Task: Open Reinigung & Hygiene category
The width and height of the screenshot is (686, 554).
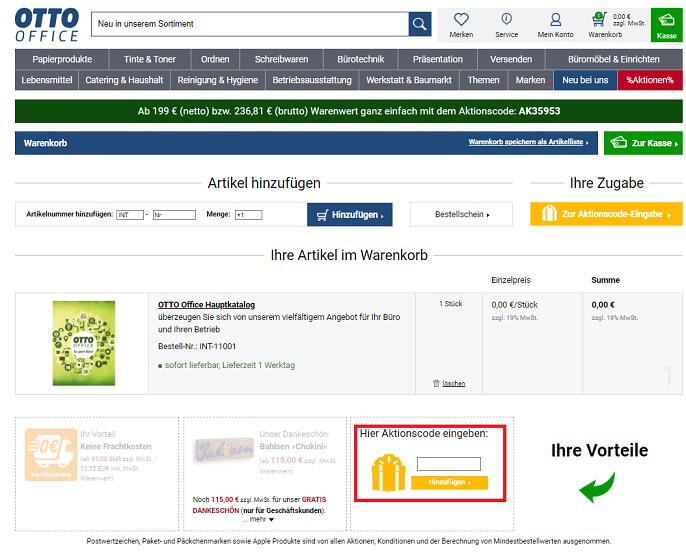Action: pyautogui.click(x=217, y=80)
